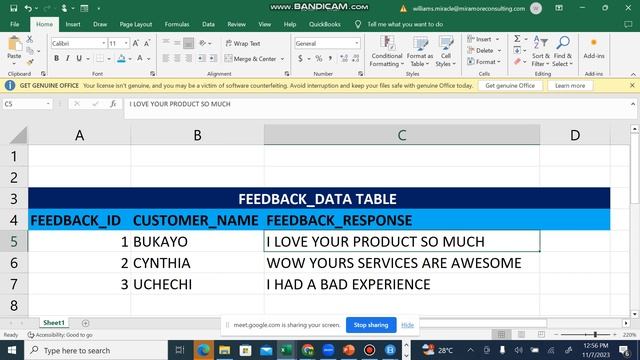Open the File menu
This screenshot has height=360, width=640.
coord(15,24)
